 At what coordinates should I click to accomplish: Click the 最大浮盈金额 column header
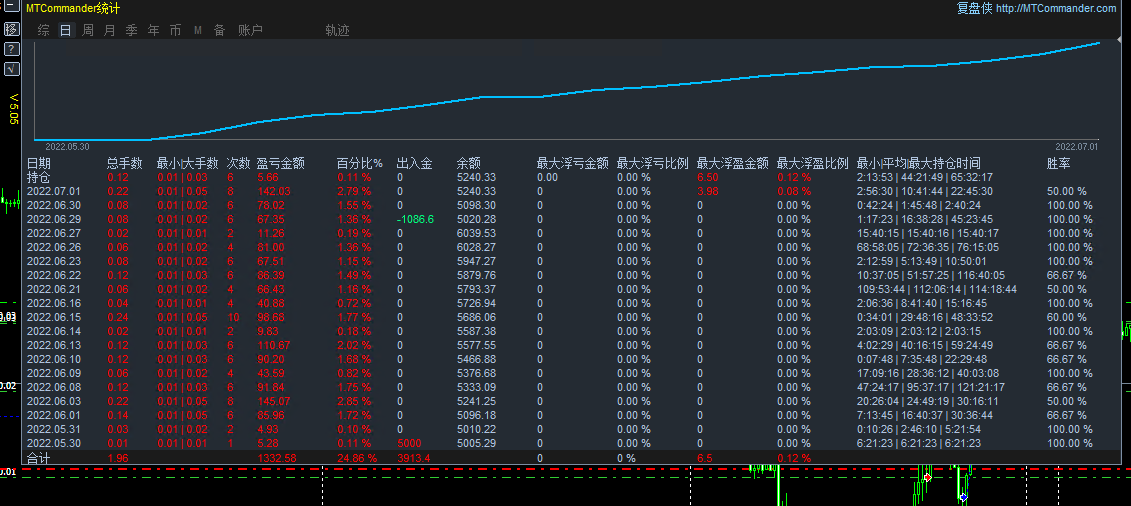click(x=732, y=164)
